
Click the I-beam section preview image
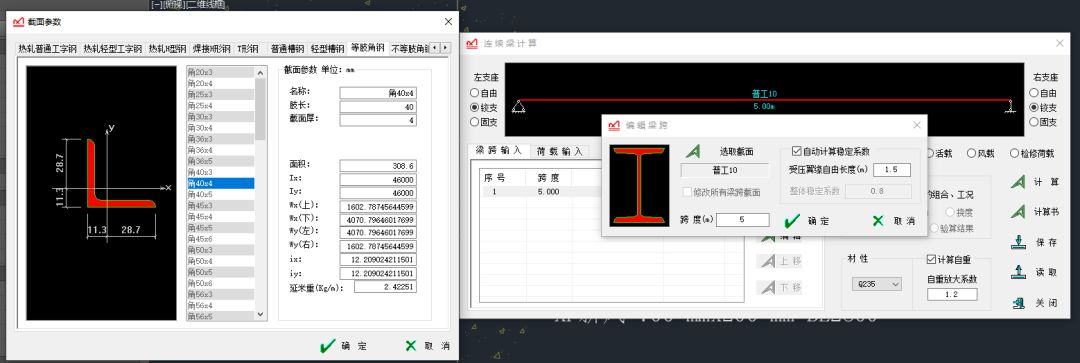(x=639, y=185)
